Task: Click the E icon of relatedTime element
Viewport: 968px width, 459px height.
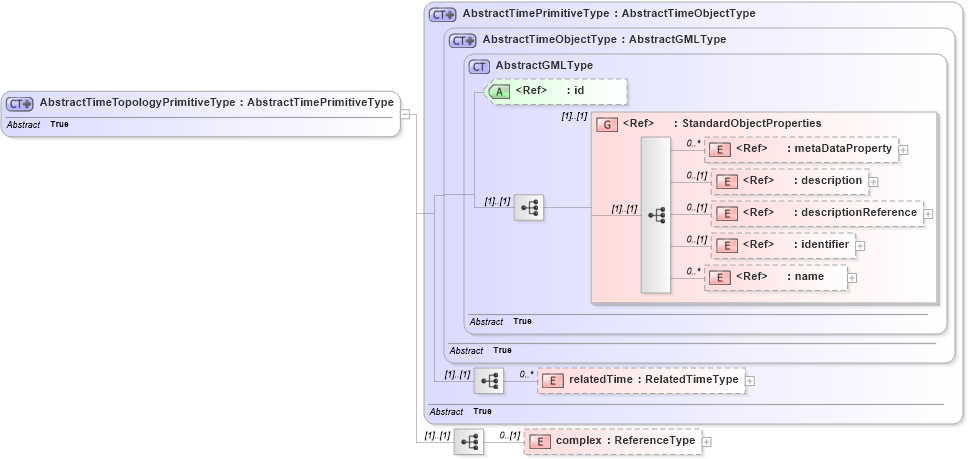Action: click(553, 381)
